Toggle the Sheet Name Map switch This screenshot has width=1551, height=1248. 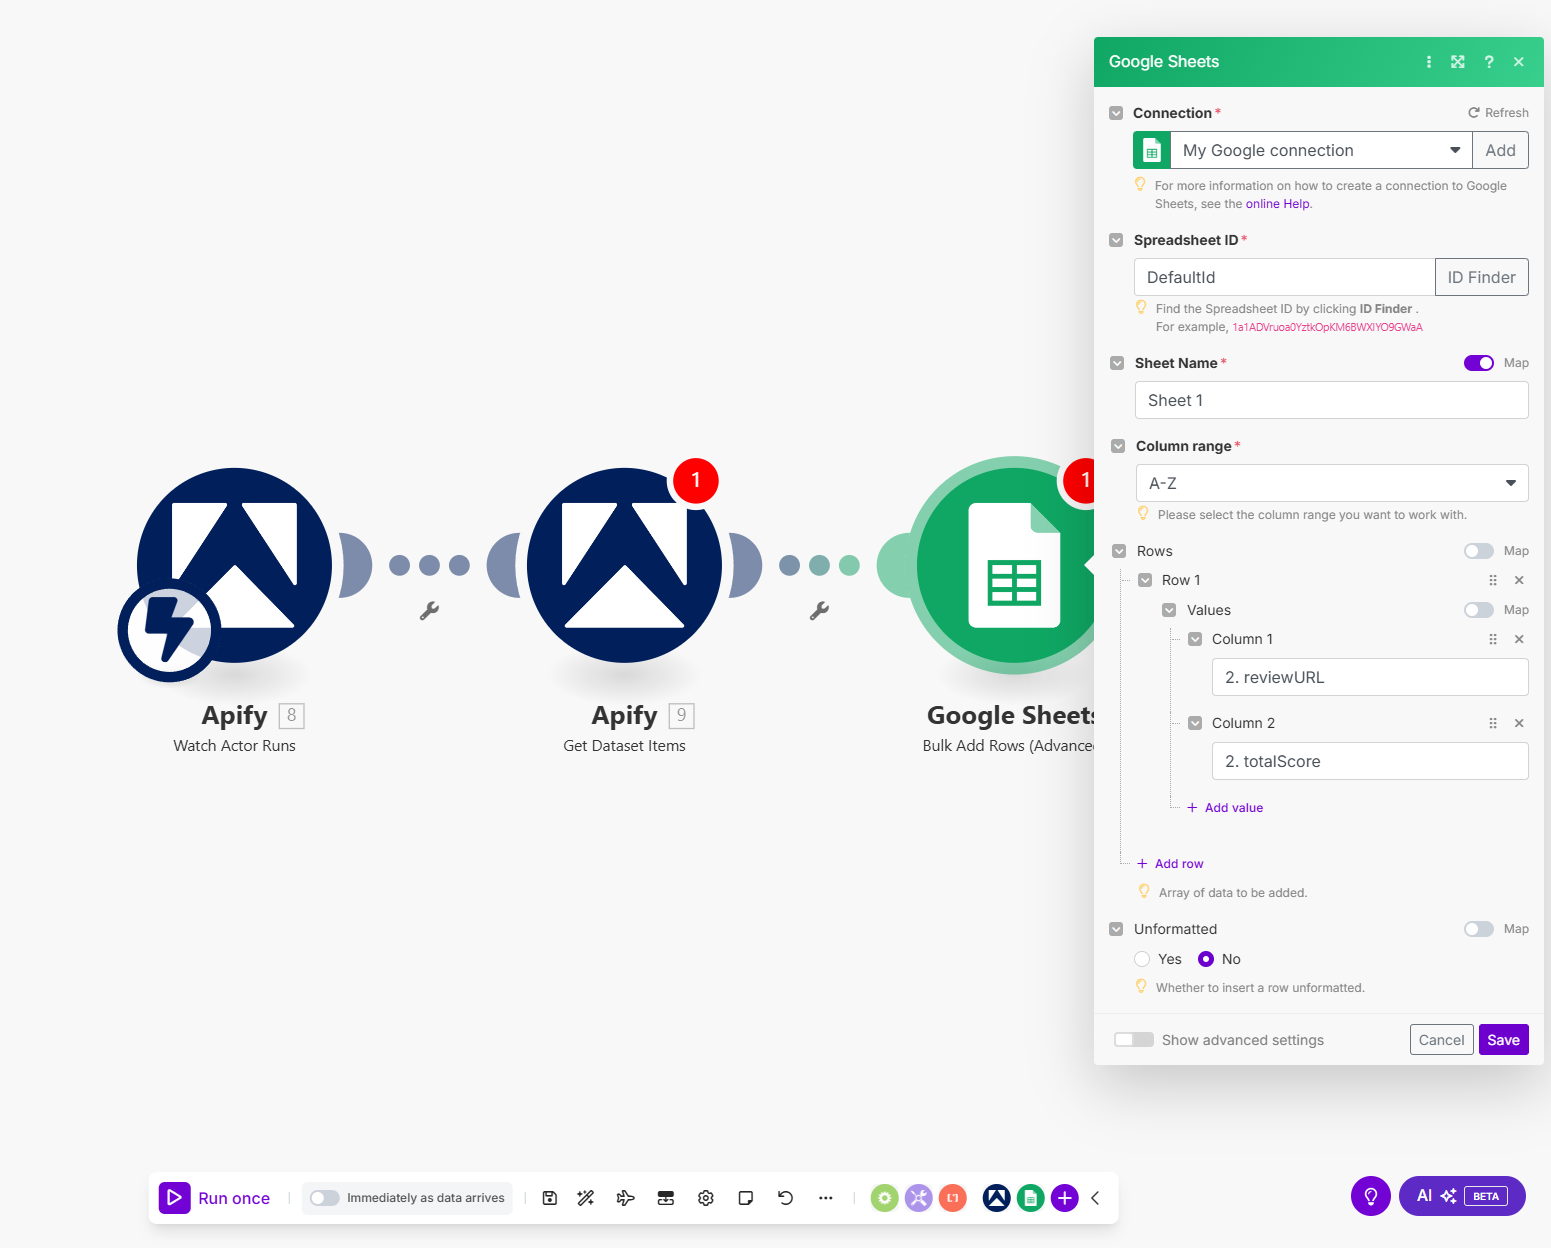tap(1478, 363)
